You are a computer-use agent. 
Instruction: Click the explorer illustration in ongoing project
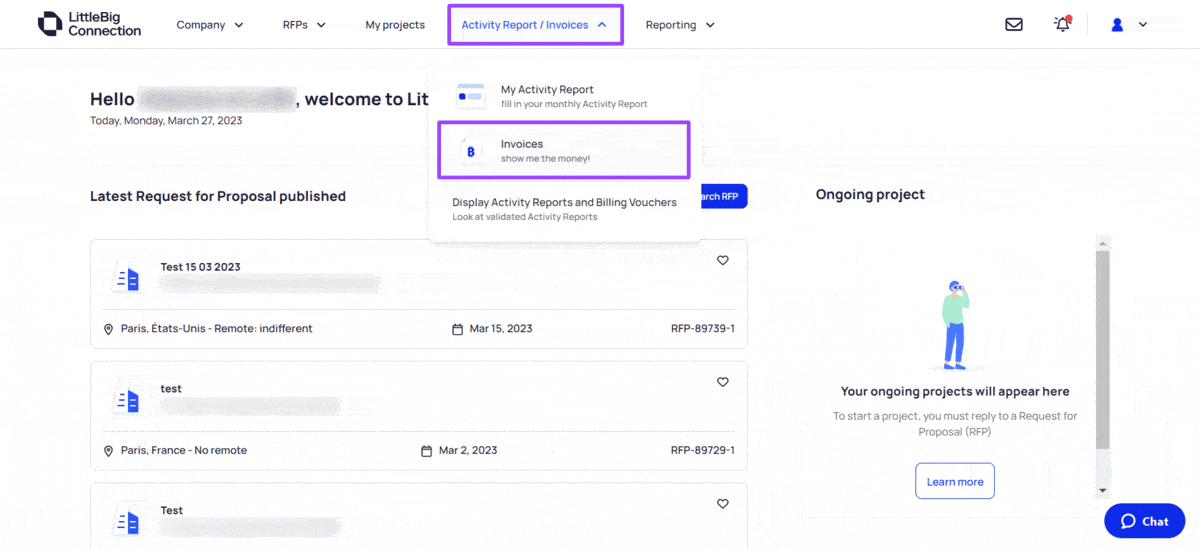[955, 325]
